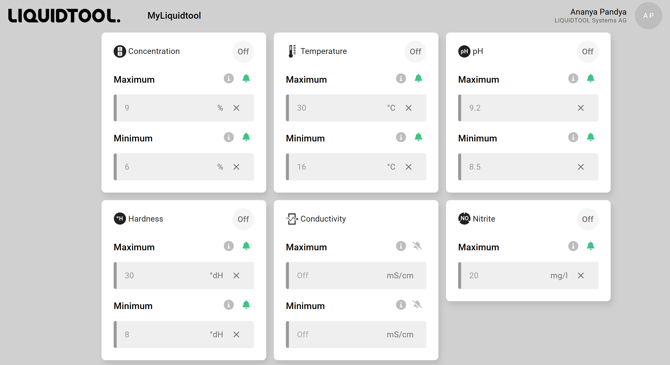Edit Concentration Maximum field showing 9
The height and width of the screenshot is (365, 670).
(x=184, y=108)
